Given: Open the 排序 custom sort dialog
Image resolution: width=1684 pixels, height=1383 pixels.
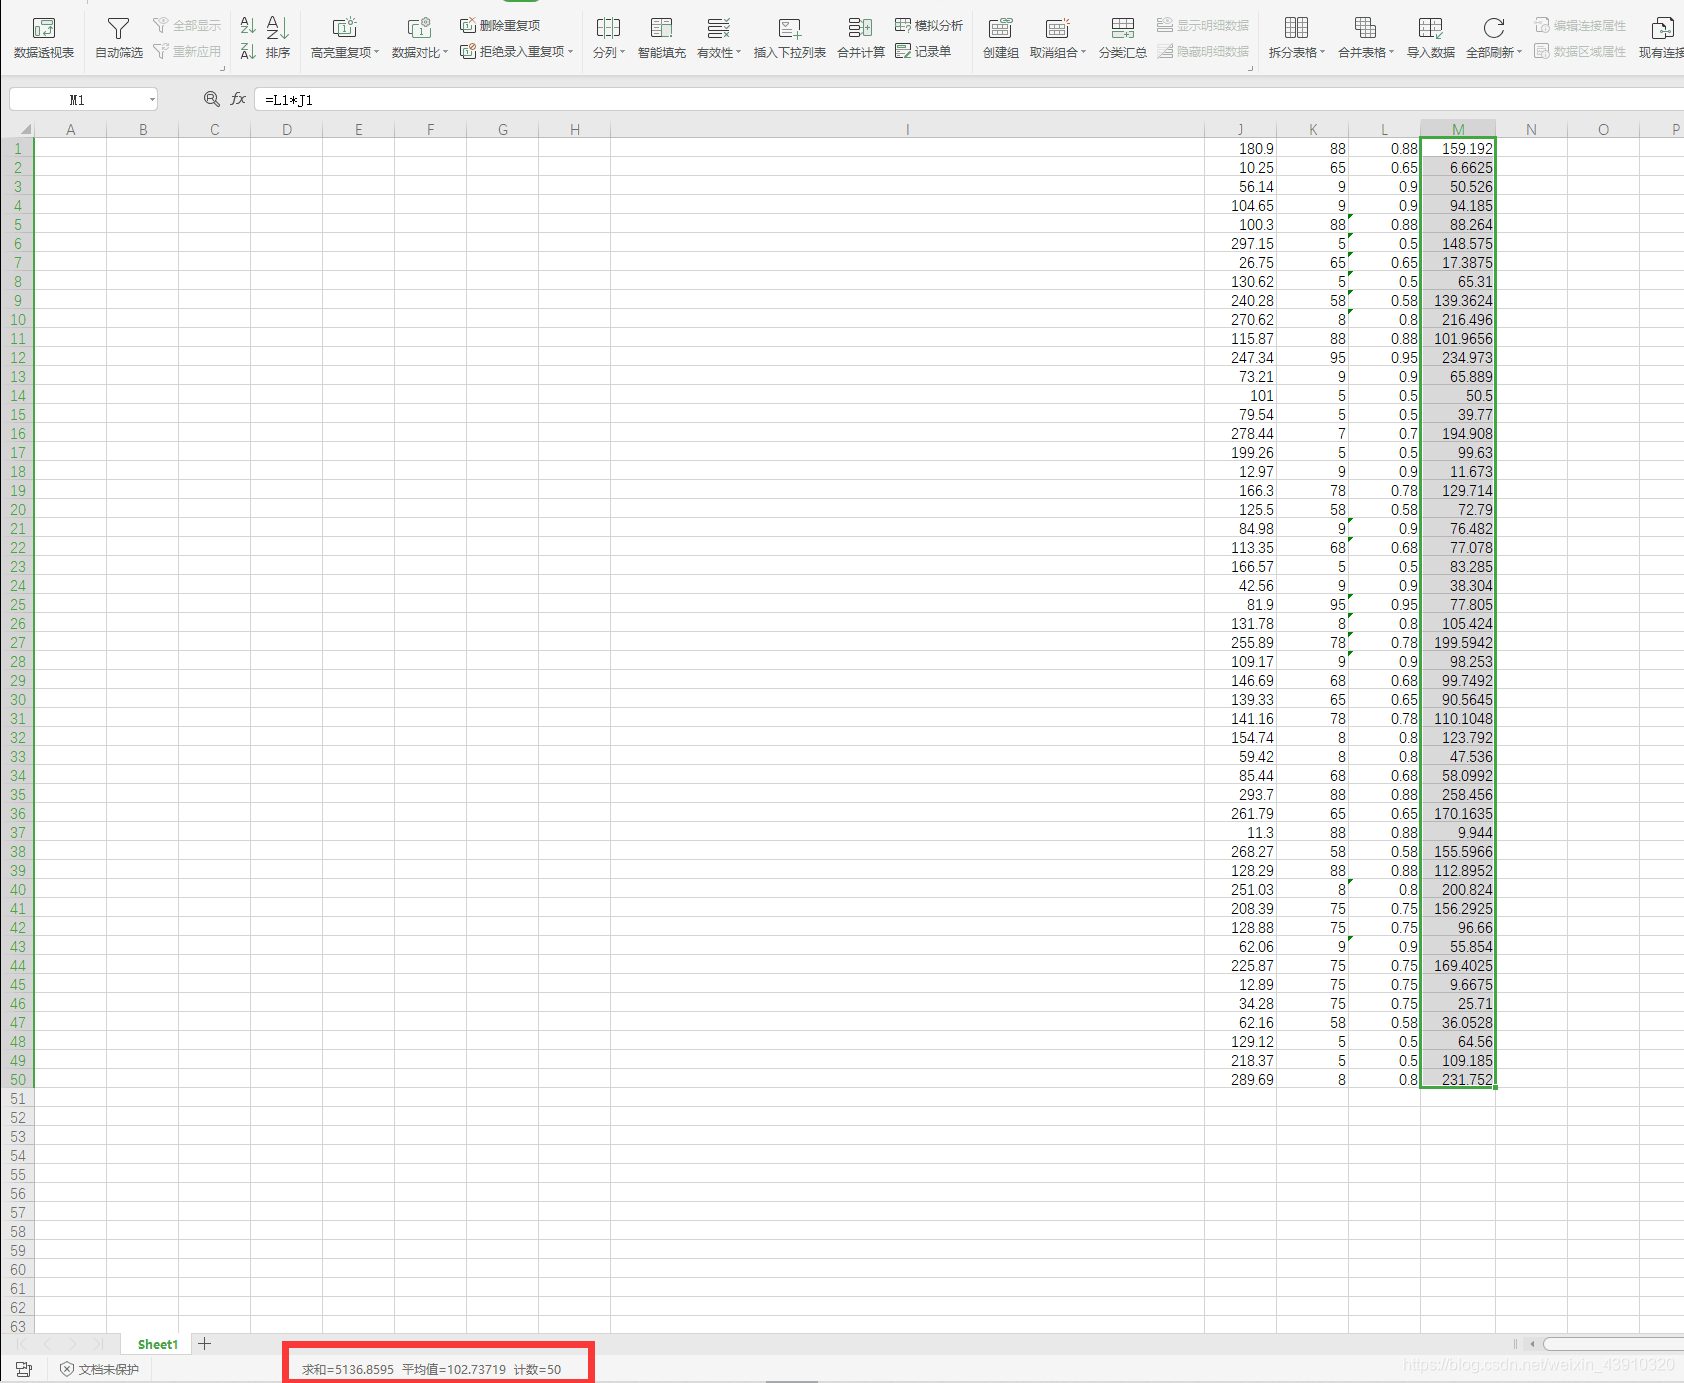Looking at the screenshot, I should (278, 37).
